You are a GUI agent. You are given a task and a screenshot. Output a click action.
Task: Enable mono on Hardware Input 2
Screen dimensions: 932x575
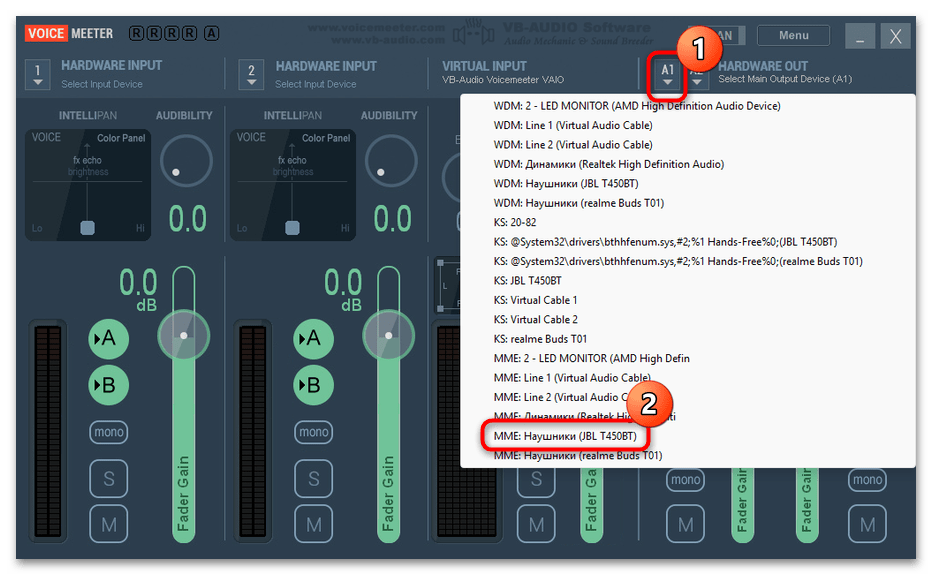313,432
